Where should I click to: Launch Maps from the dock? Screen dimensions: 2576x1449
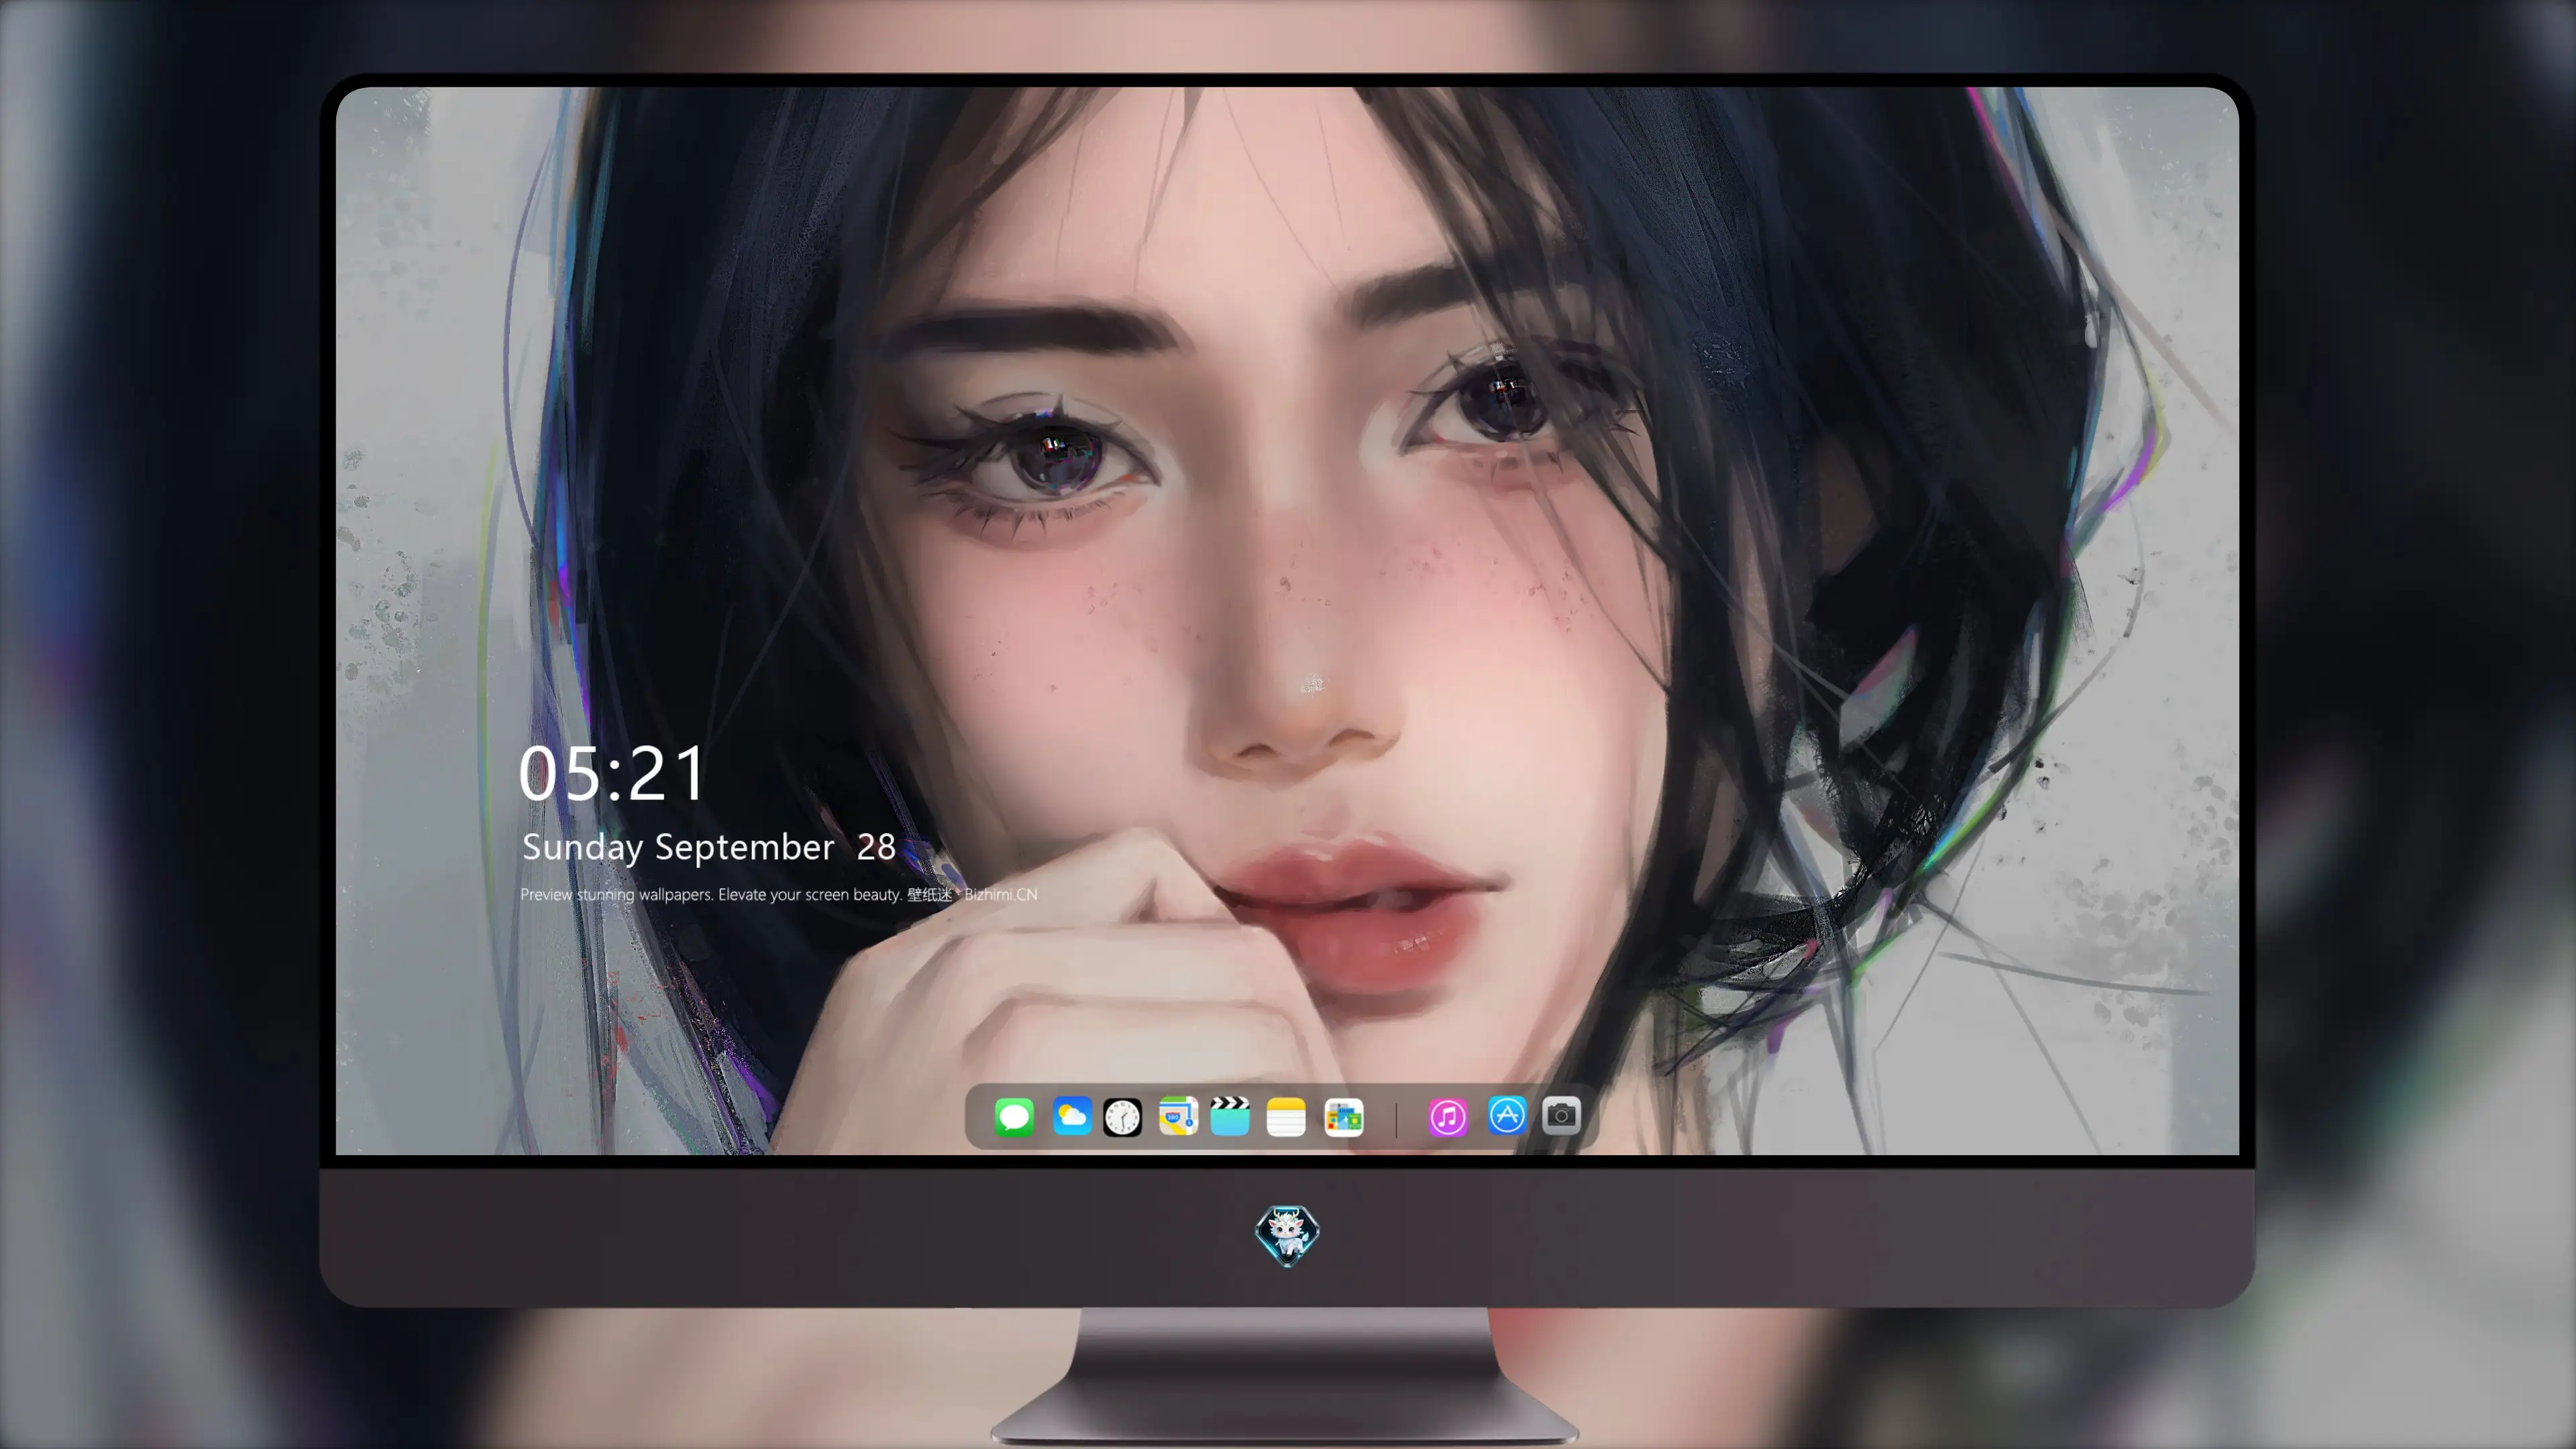[x=1178, y=1116]
